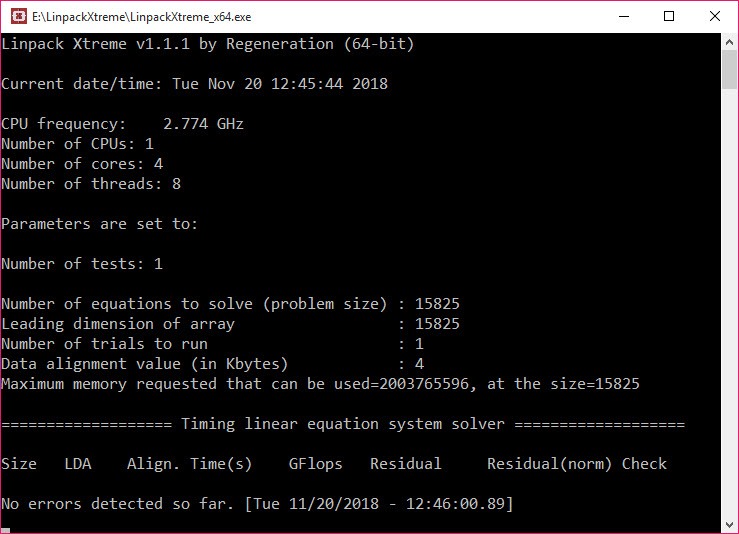This screenshot has height=534, width=739.
Task: Click the Number of tests: 1 line
Action: click(82, 264)
